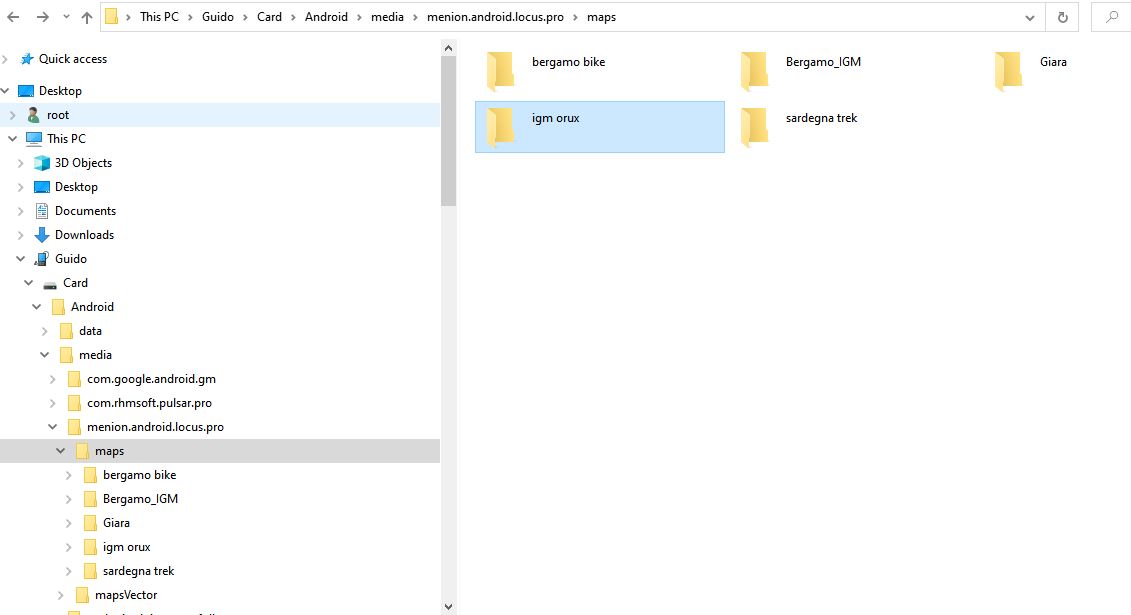Select Quick access in navigation pane

coord(72,59)
